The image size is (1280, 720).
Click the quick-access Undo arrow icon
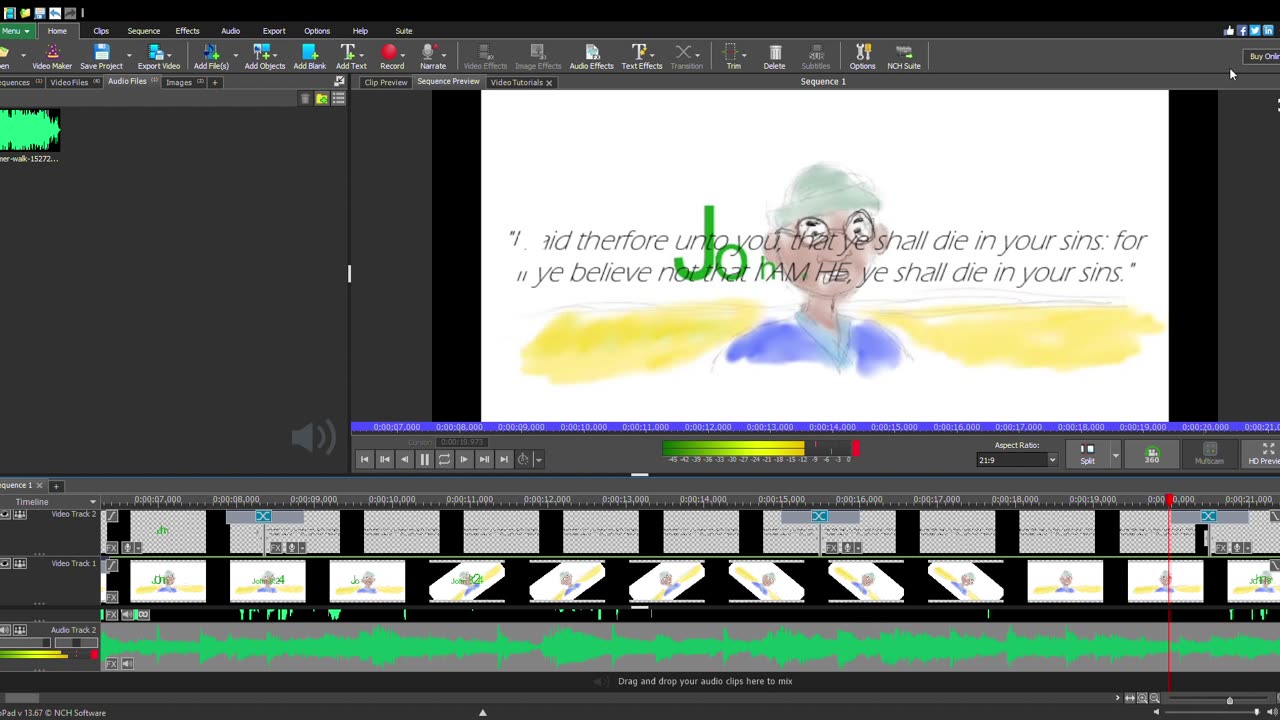(x=55, y=13)
